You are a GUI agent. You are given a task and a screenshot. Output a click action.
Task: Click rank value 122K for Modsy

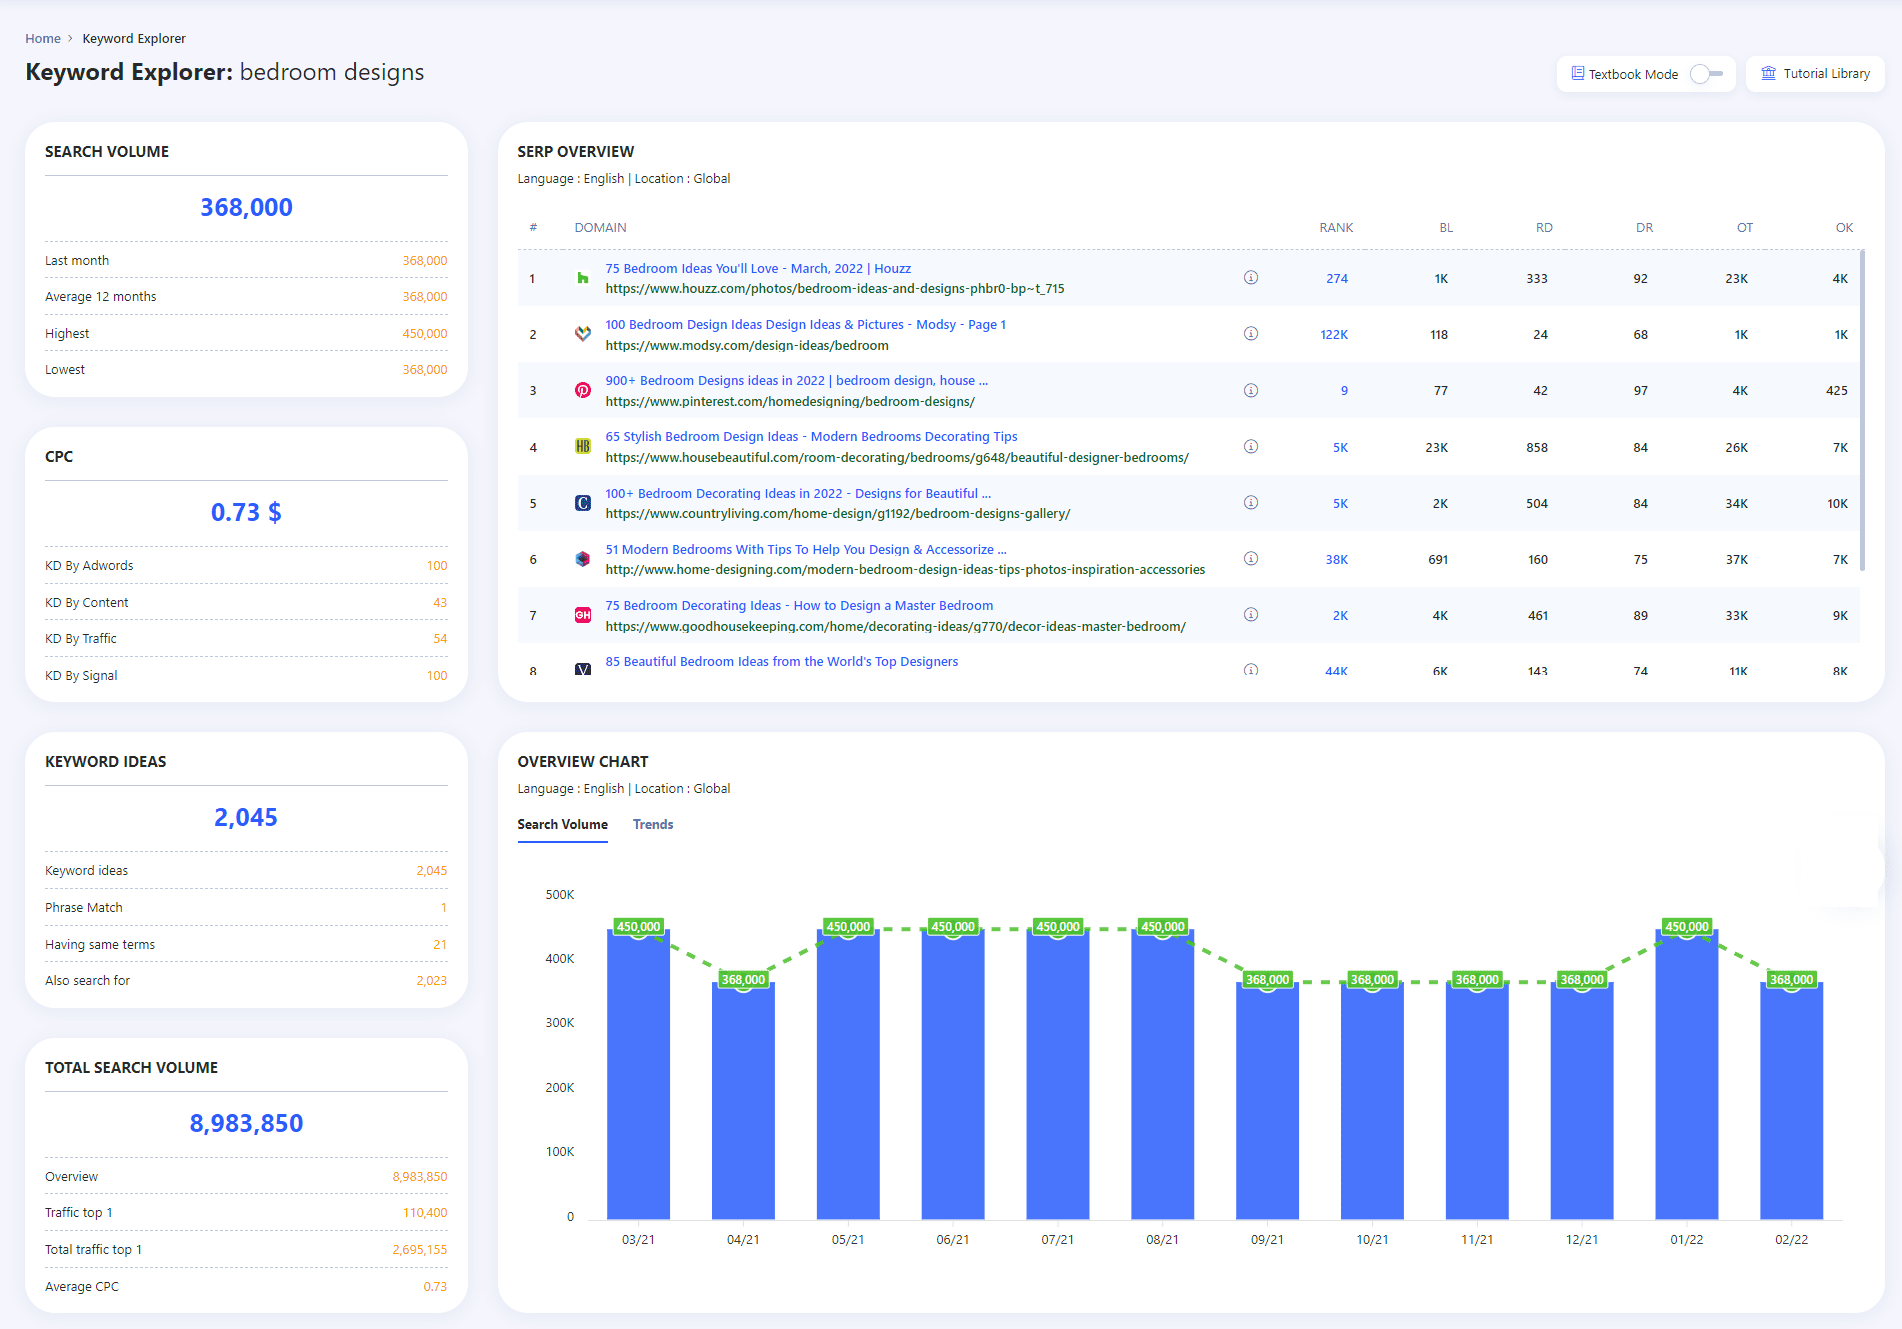1334,335
